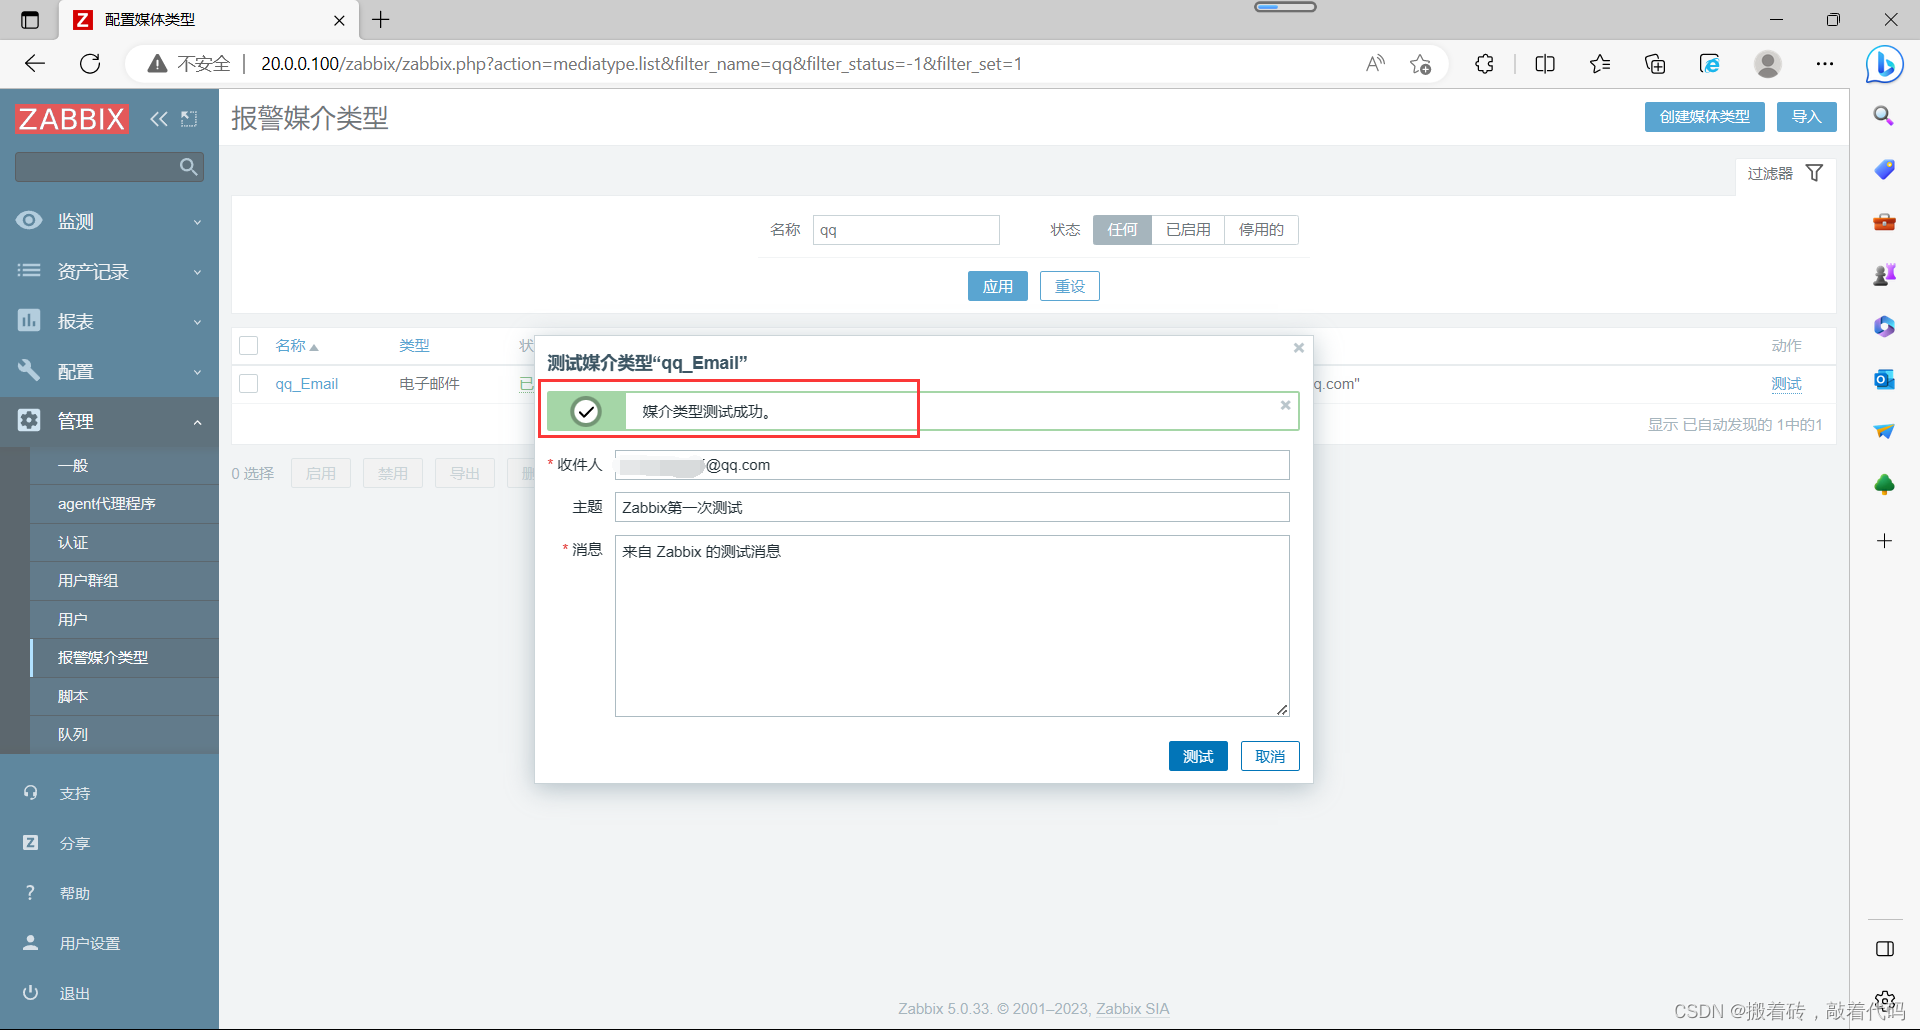
Task: Open Edge sidebar Microsoft 365 icon
Action: coord(1884,326)
